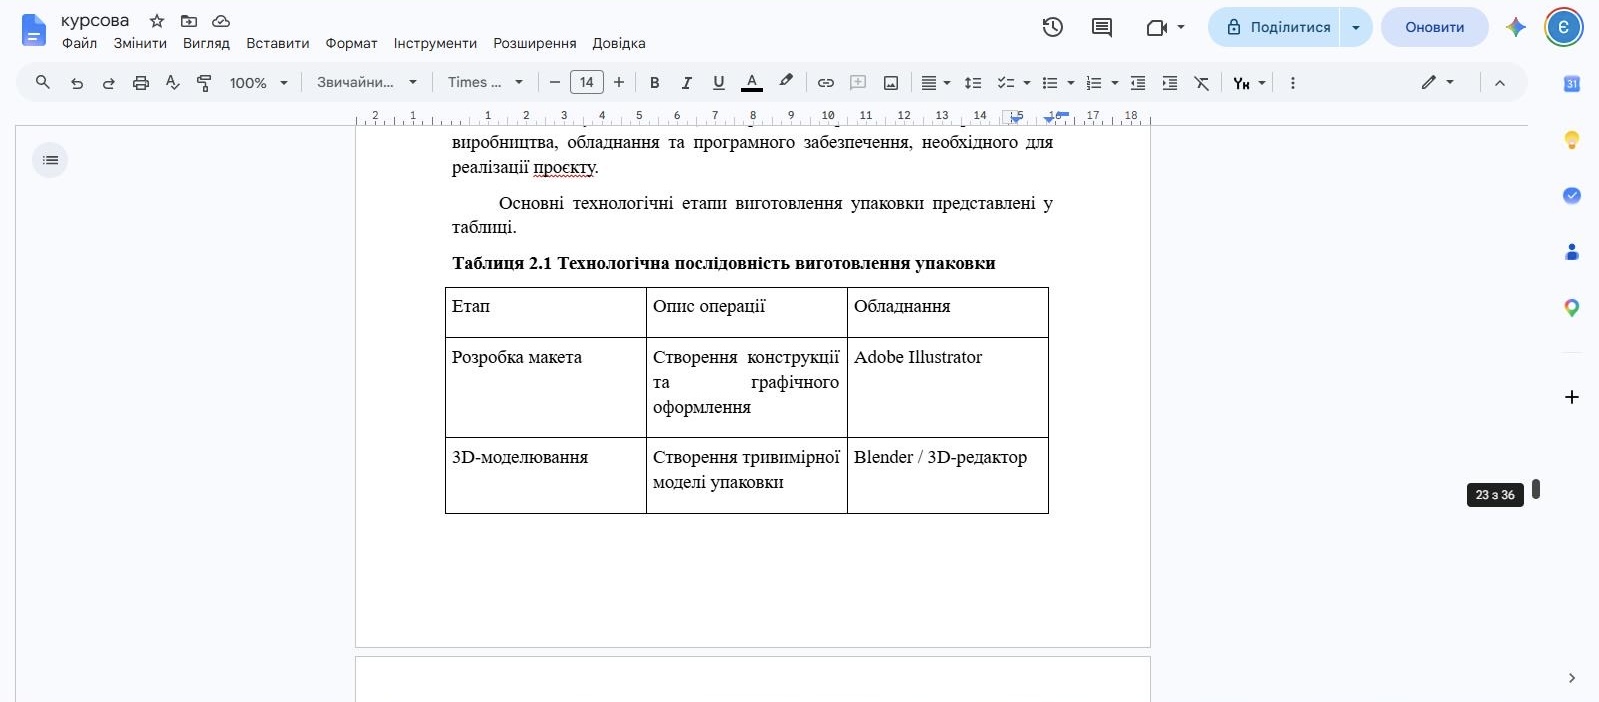Open the Google Docs home icon
This screenshot has width=1599, height=702.
(33, 30)
